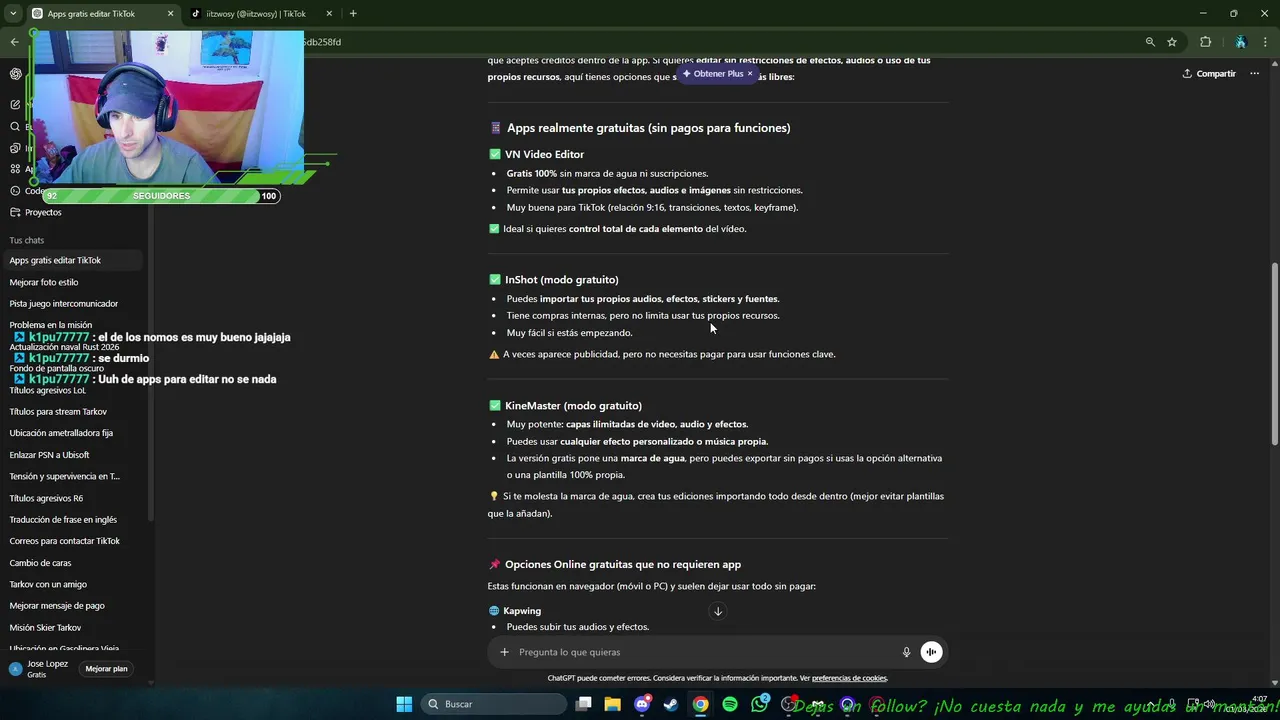Click the Mejorar plan button
This screenshot has width=1280, height=720.
point(106,669)
